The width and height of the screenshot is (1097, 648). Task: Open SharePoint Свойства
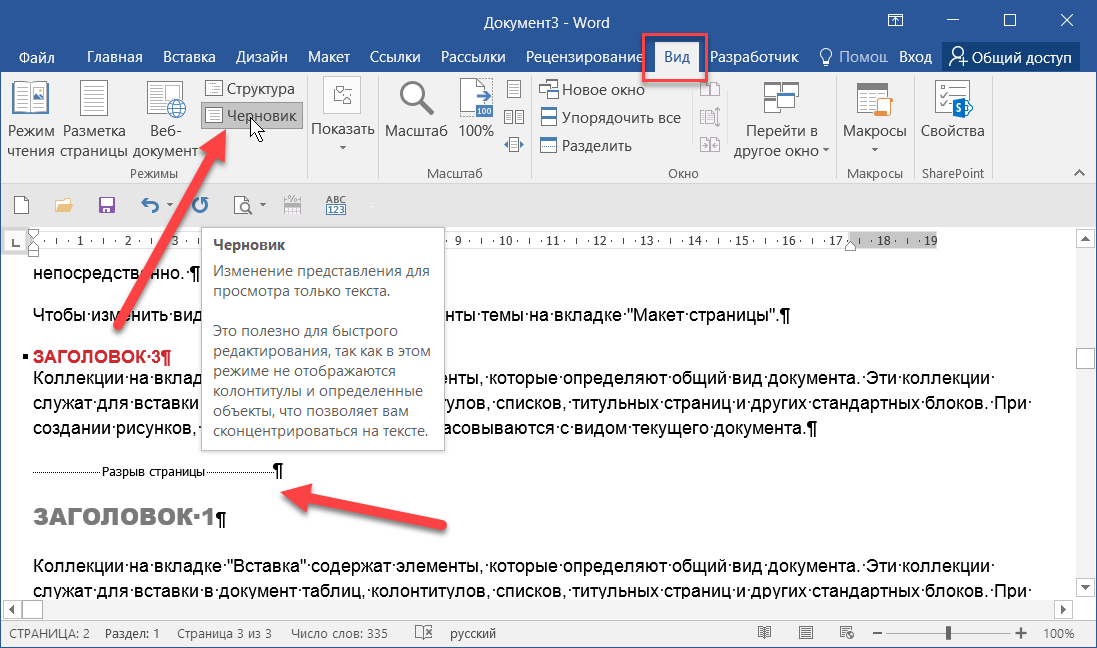click(953, 109)
